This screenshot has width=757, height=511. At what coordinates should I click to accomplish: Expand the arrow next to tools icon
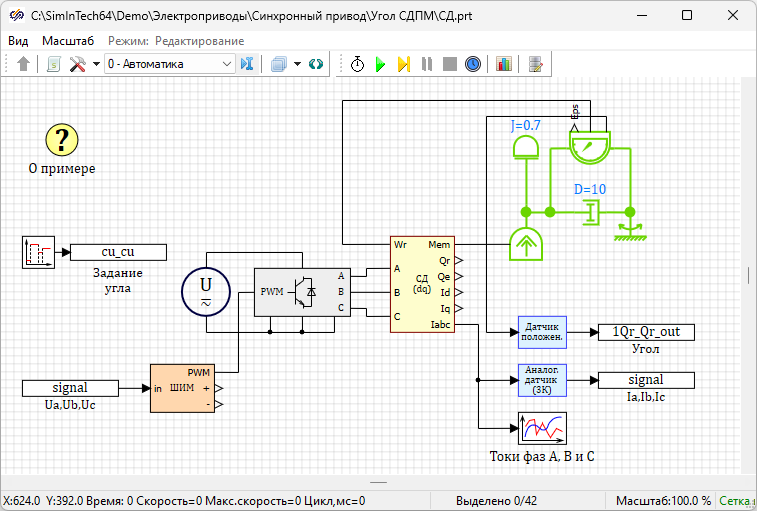coord(96,64)
